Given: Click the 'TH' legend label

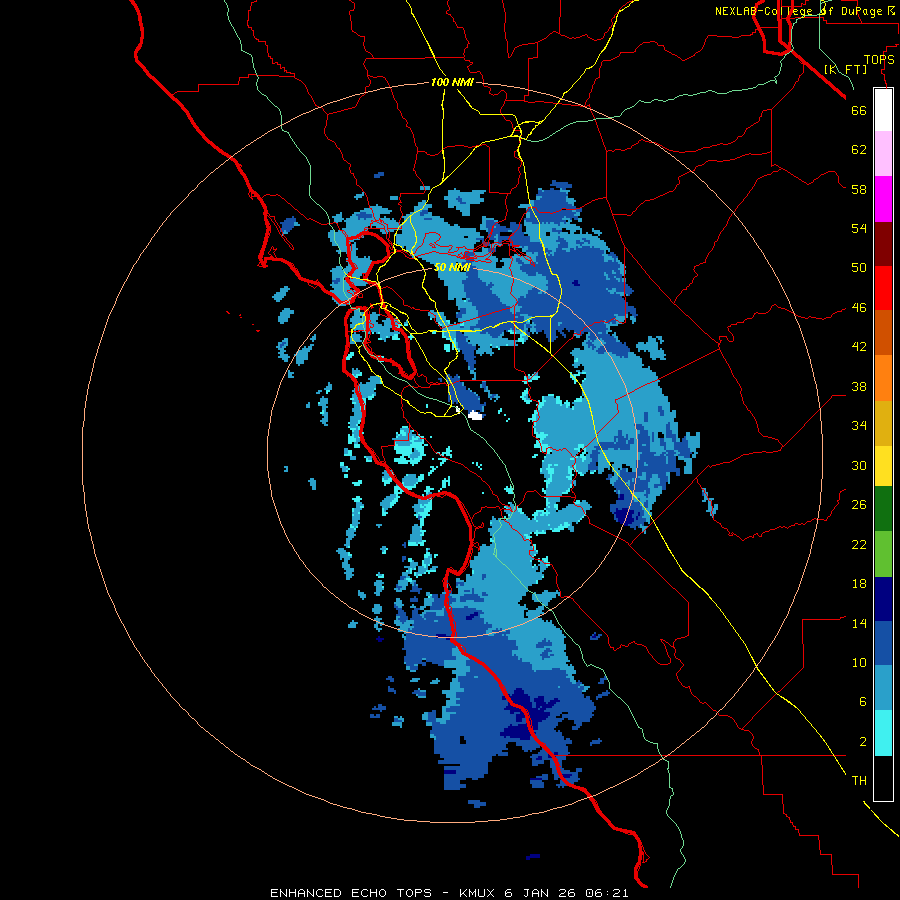Looking at the screenshot, I should (x=859, y=781).
